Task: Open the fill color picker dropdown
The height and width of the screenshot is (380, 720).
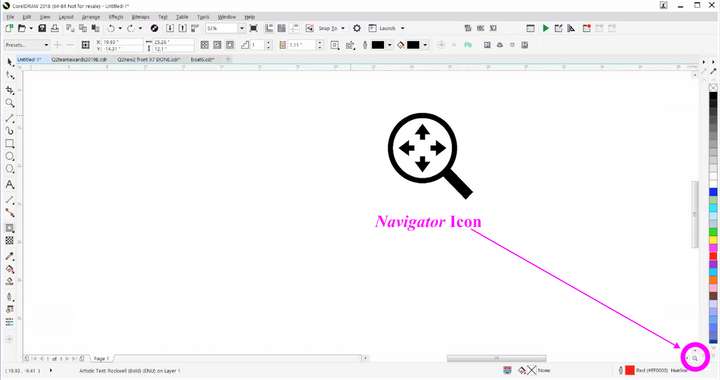Action: (425, 45)
